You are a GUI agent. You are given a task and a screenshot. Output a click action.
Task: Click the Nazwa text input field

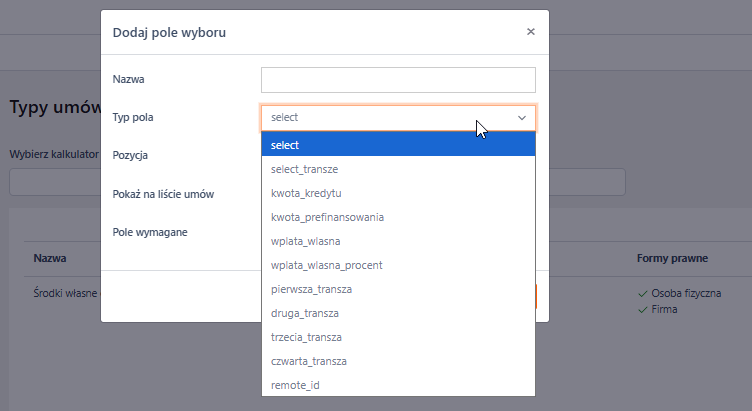398,80
